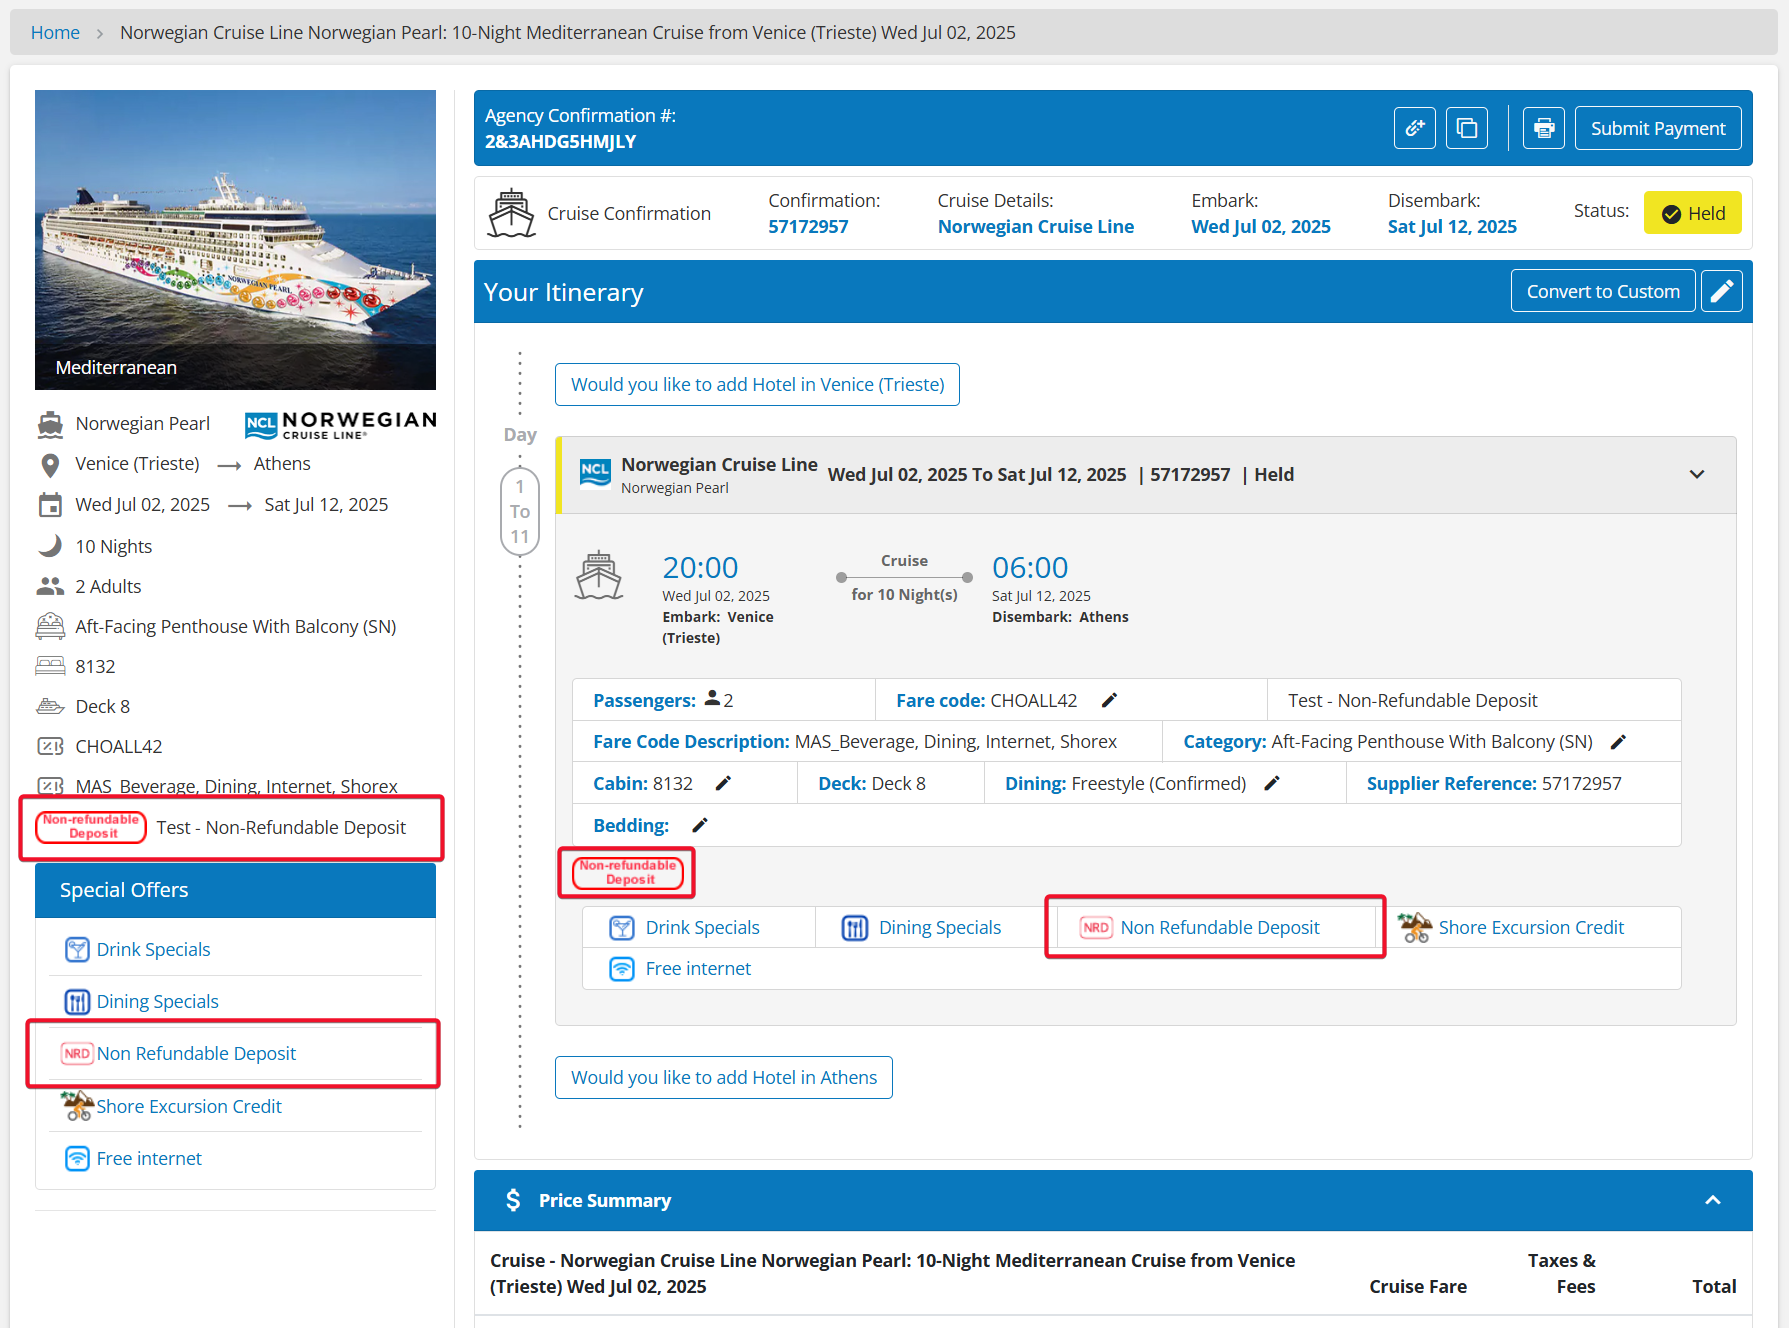Open sidebar Drink Specials link
The image size is (1789, 1328).
153,949
